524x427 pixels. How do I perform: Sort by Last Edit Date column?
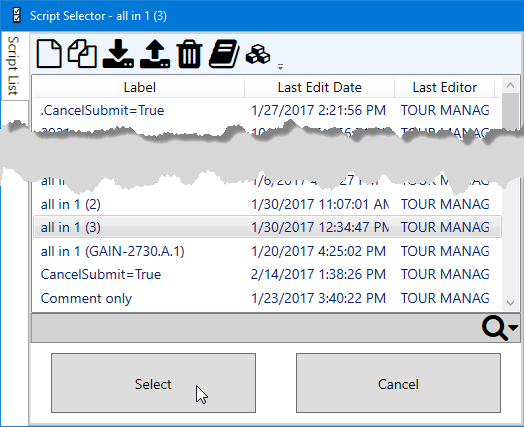pos(319,87)
